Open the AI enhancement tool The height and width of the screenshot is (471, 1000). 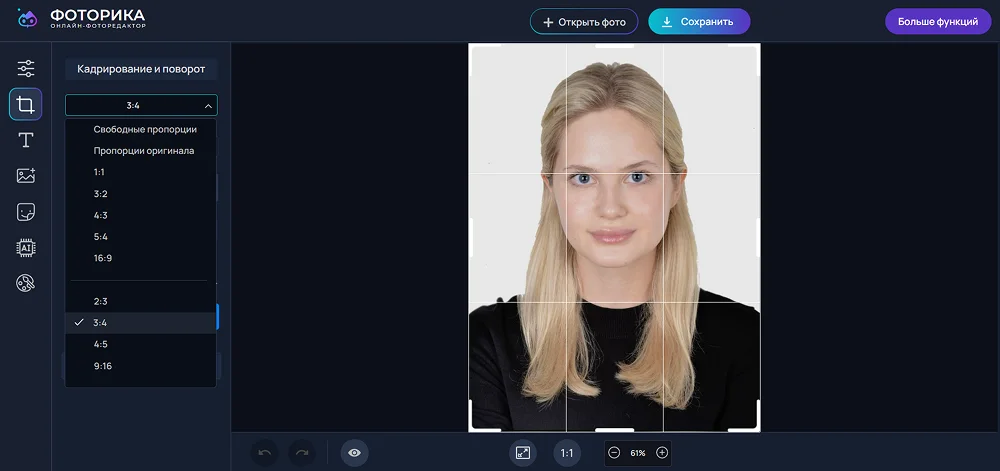tap(26, 248)
